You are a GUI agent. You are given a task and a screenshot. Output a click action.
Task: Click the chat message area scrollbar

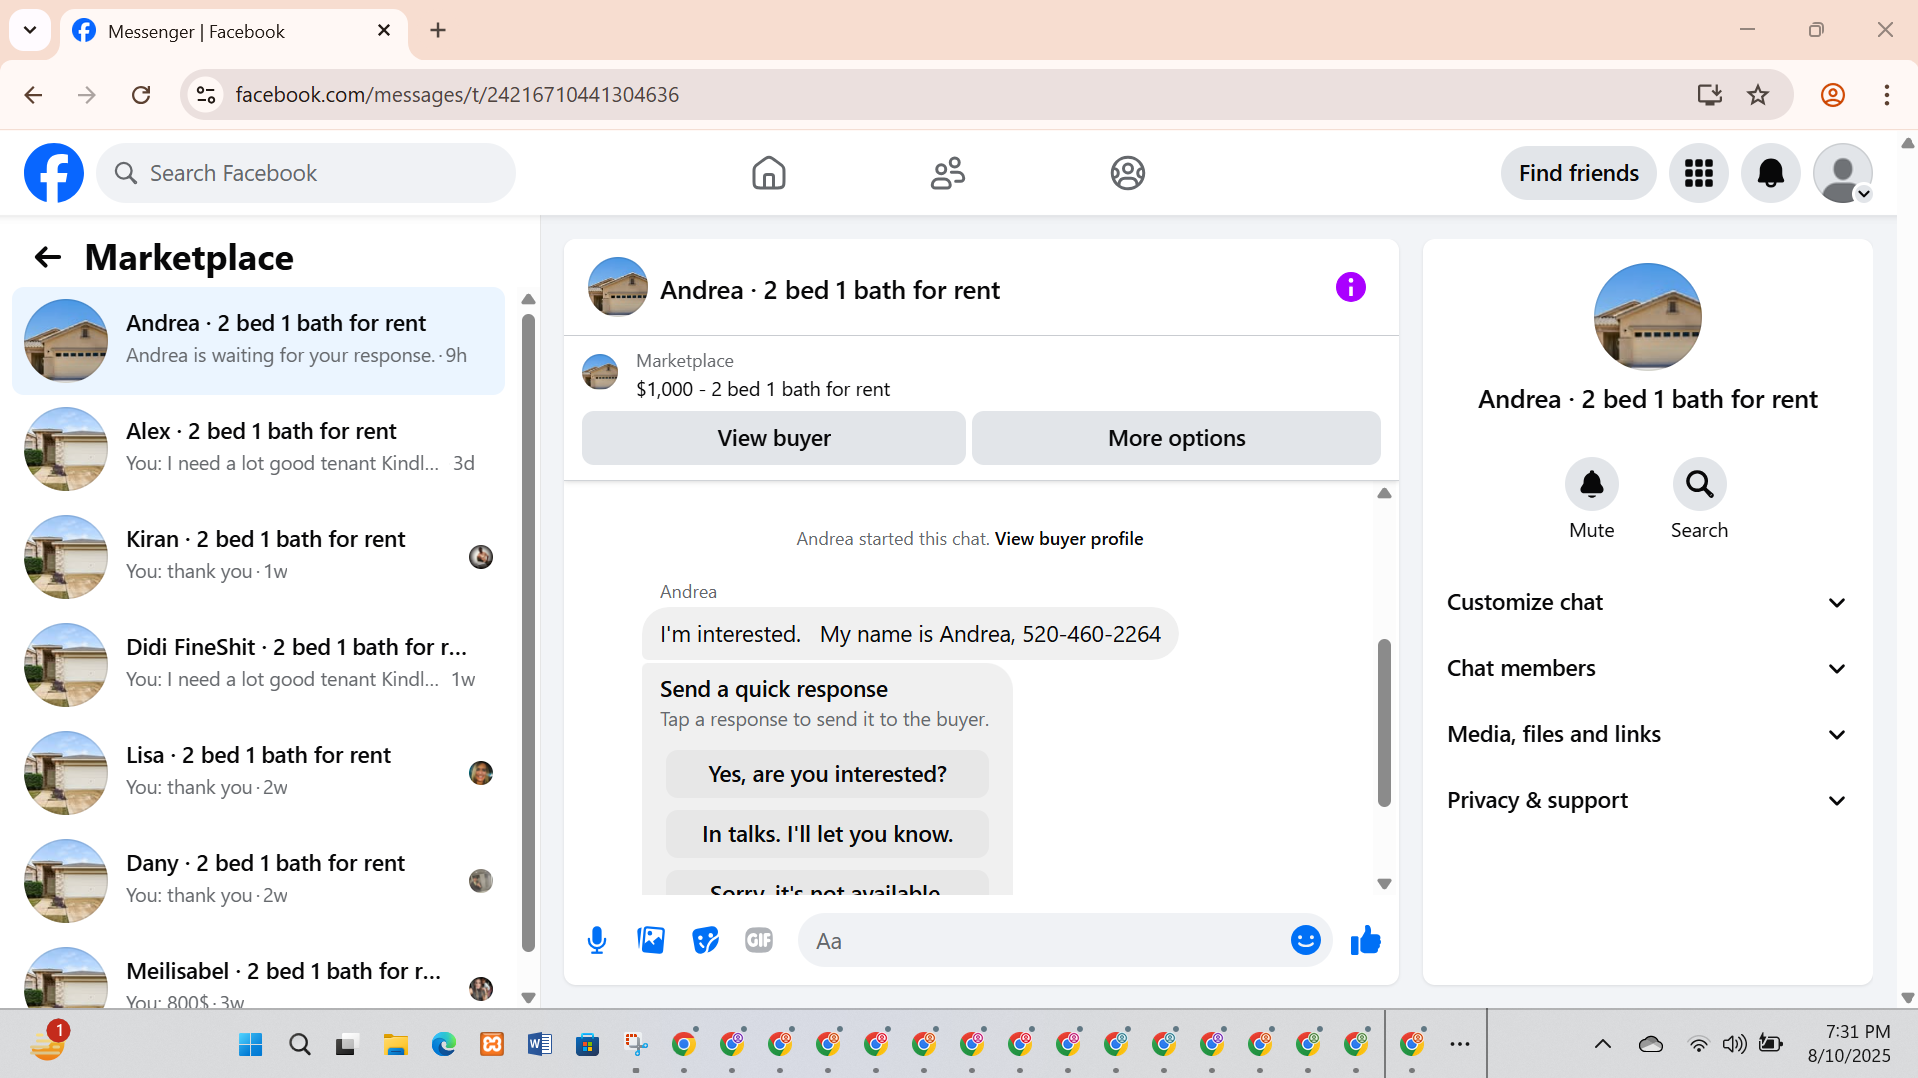tap(1384, 722)
